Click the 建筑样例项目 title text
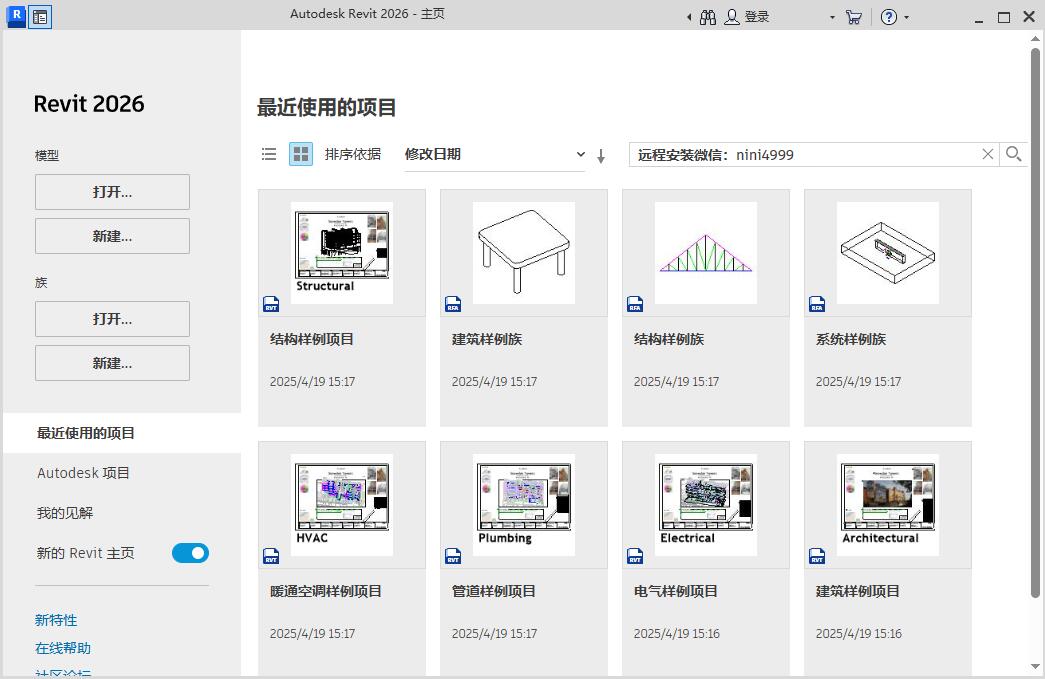Screen dimensions: 1045x679 (857, 591)
